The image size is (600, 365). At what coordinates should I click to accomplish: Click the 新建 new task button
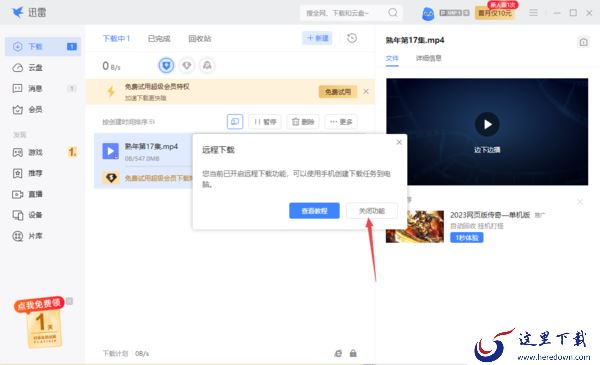(317, 38)
